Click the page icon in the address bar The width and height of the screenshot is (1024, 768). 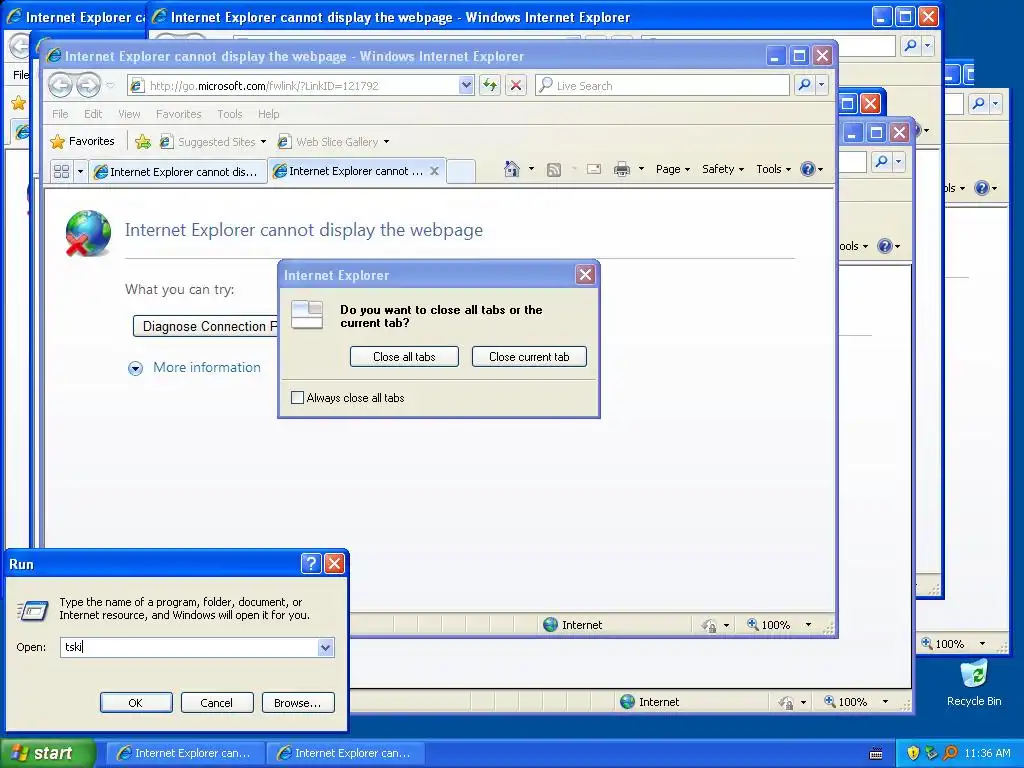click(136, 86)
